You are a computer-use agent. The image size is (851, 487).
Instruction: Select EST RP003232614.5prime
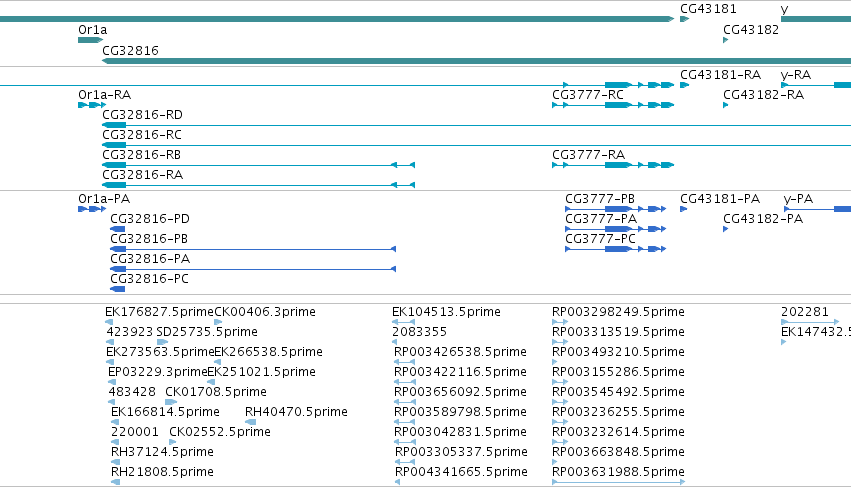tap(618, 432)
